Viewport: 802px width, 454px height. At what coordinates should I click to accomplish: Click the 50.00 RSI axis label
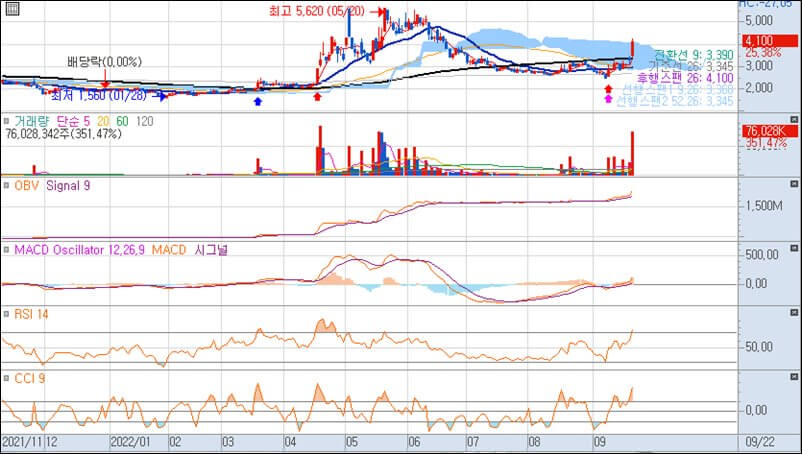coord(759,347)
